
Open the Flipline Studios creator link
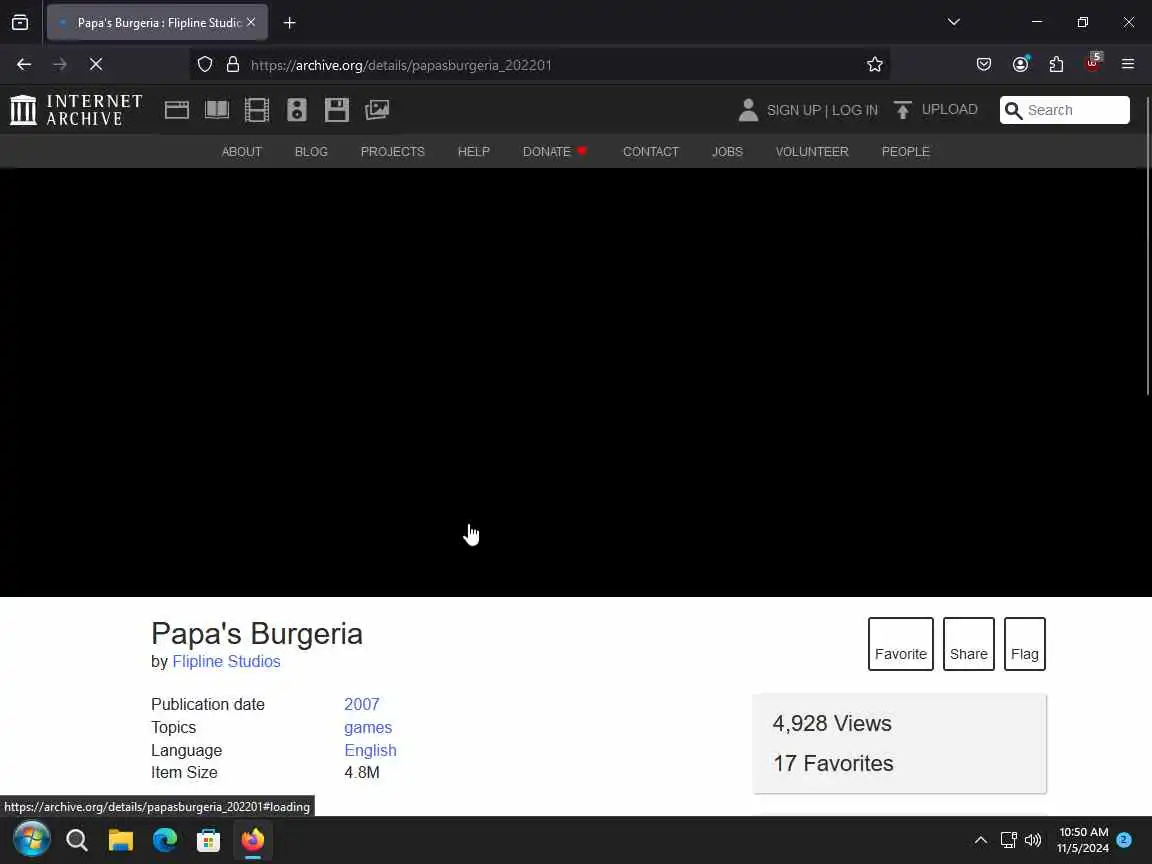(x=226, y=661)
